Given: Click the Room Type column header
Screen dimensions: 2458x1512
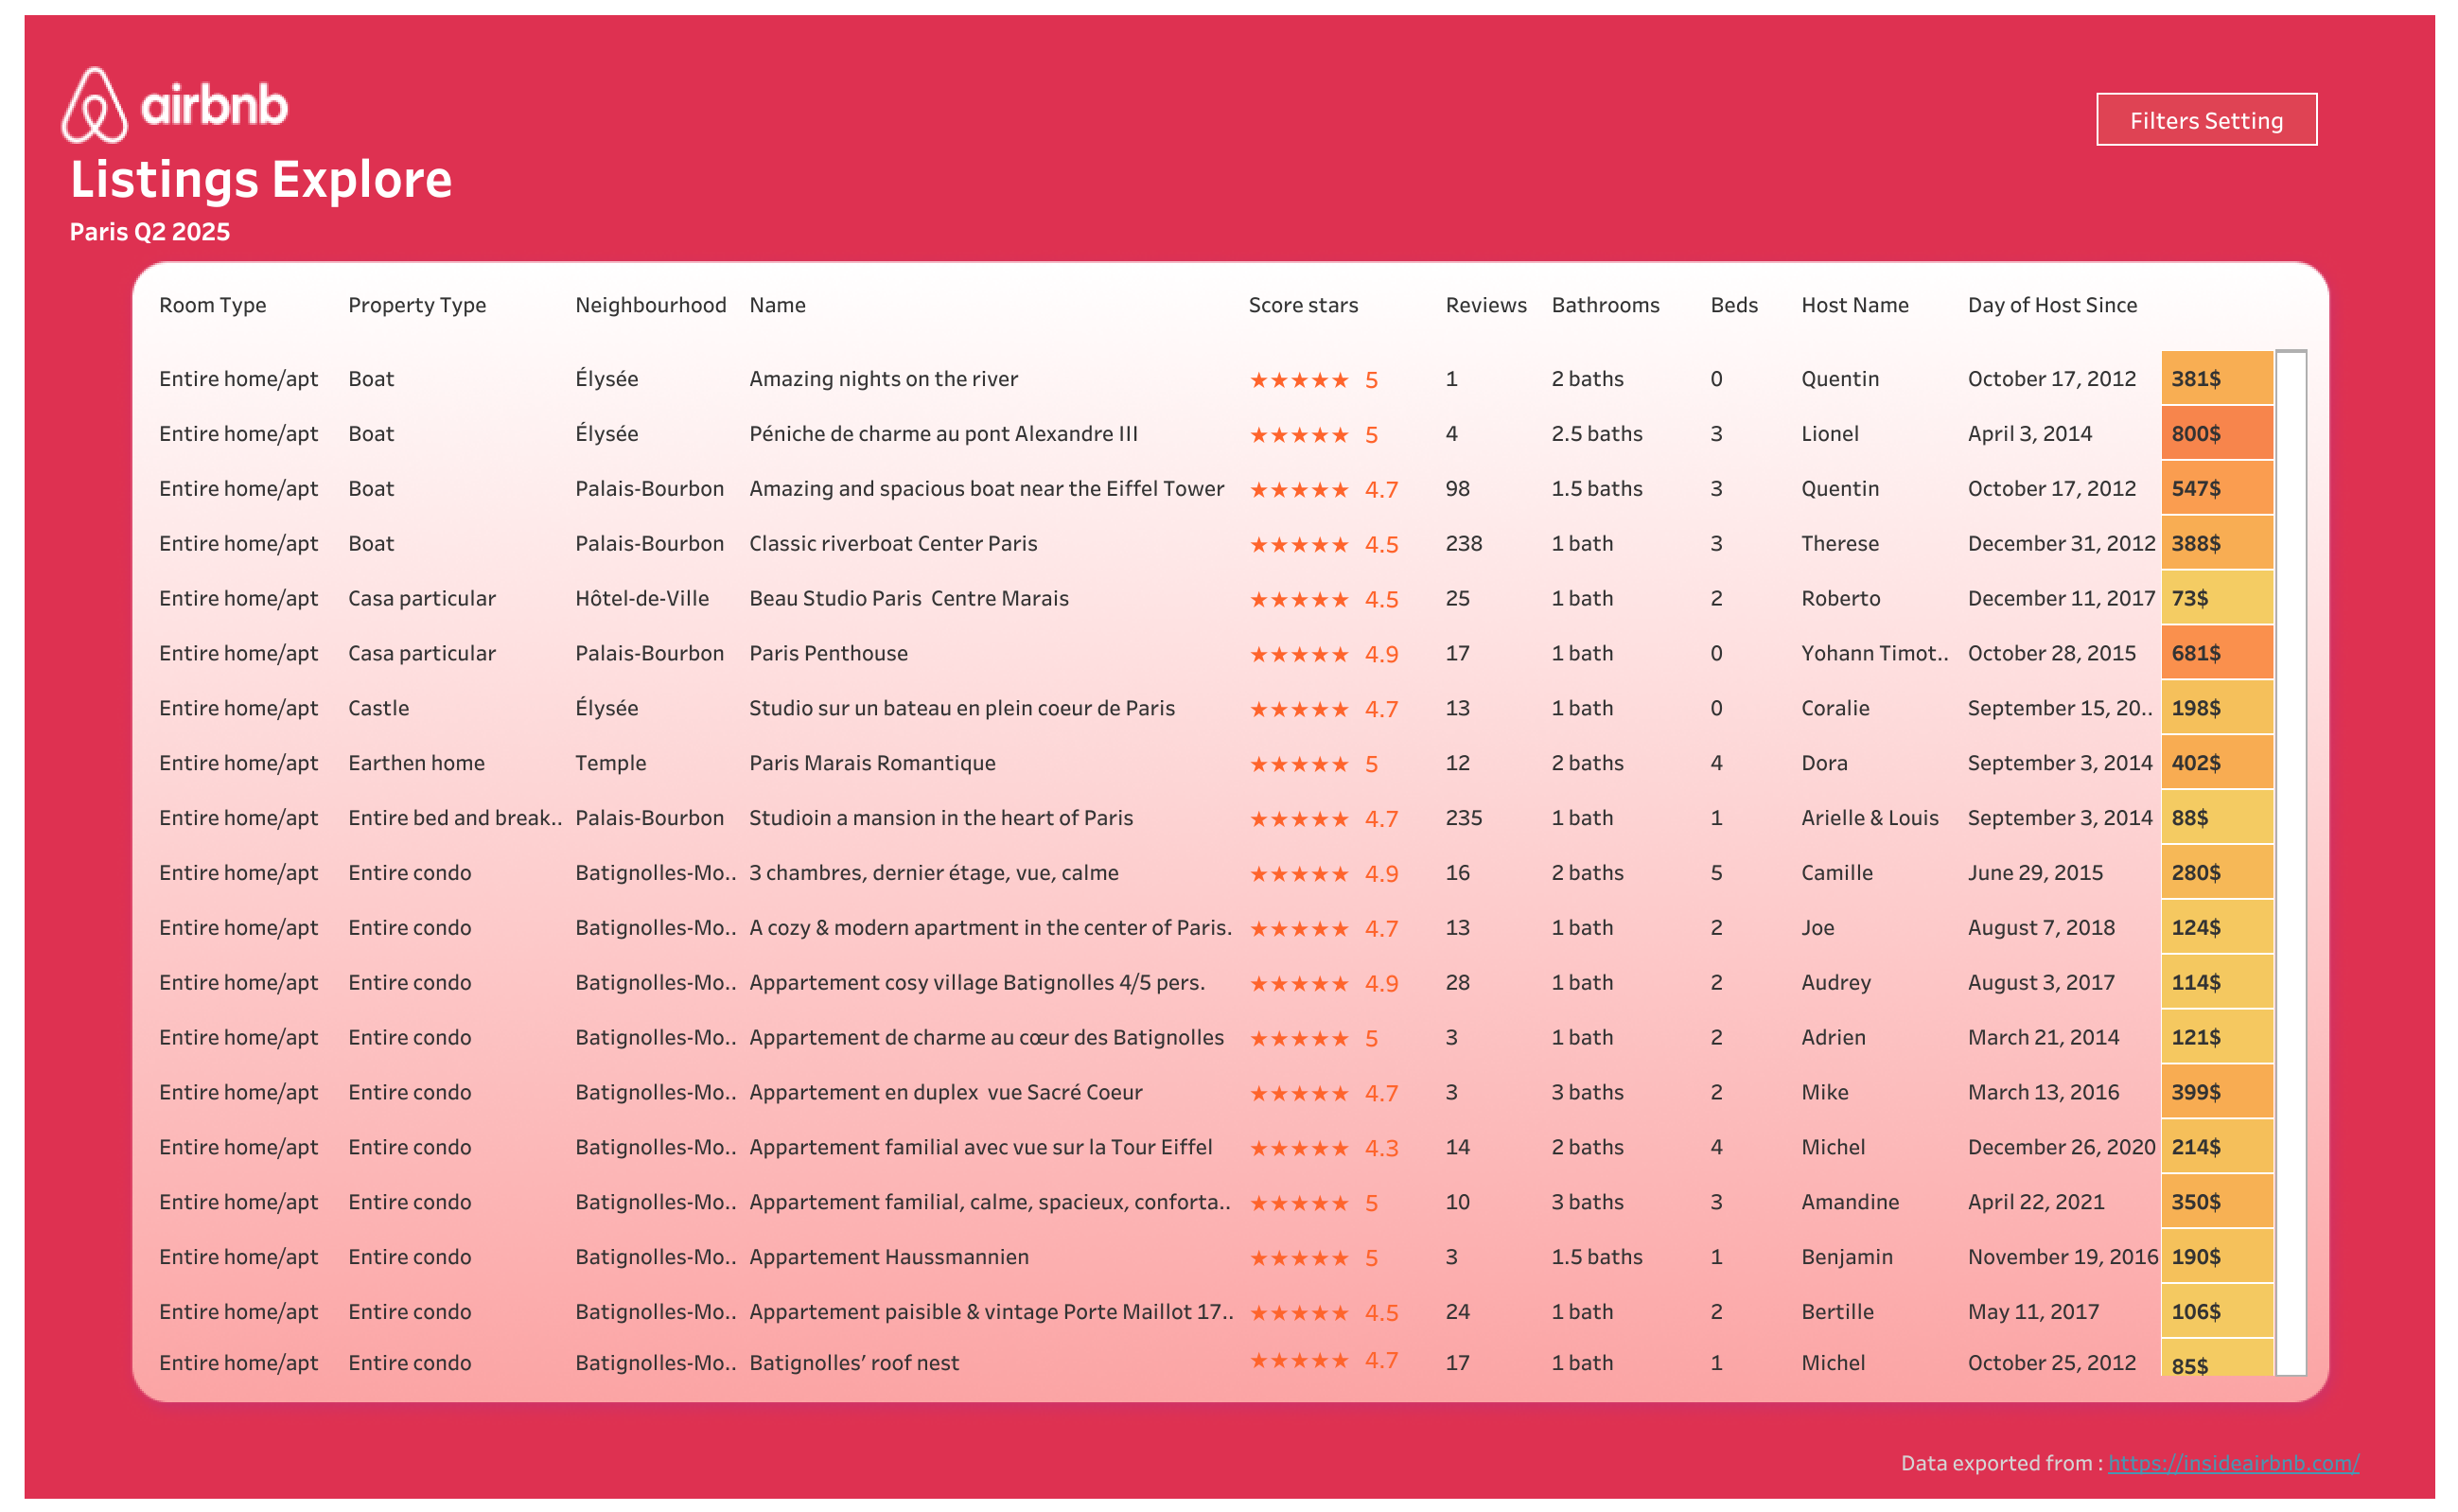Looking at the screenshot, I should click(x=212, y=305).
